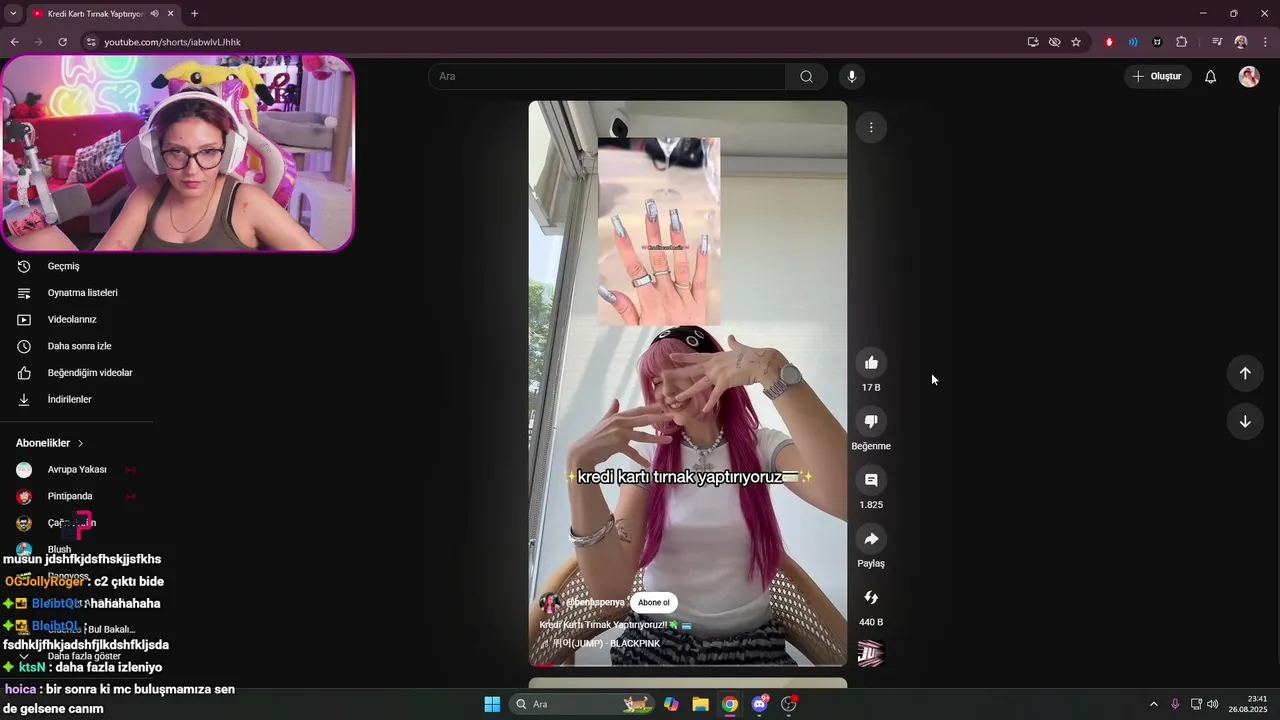
Task: Open File Explorer from the taskbar
Action: pyautogui.click(x=700, y=704)
